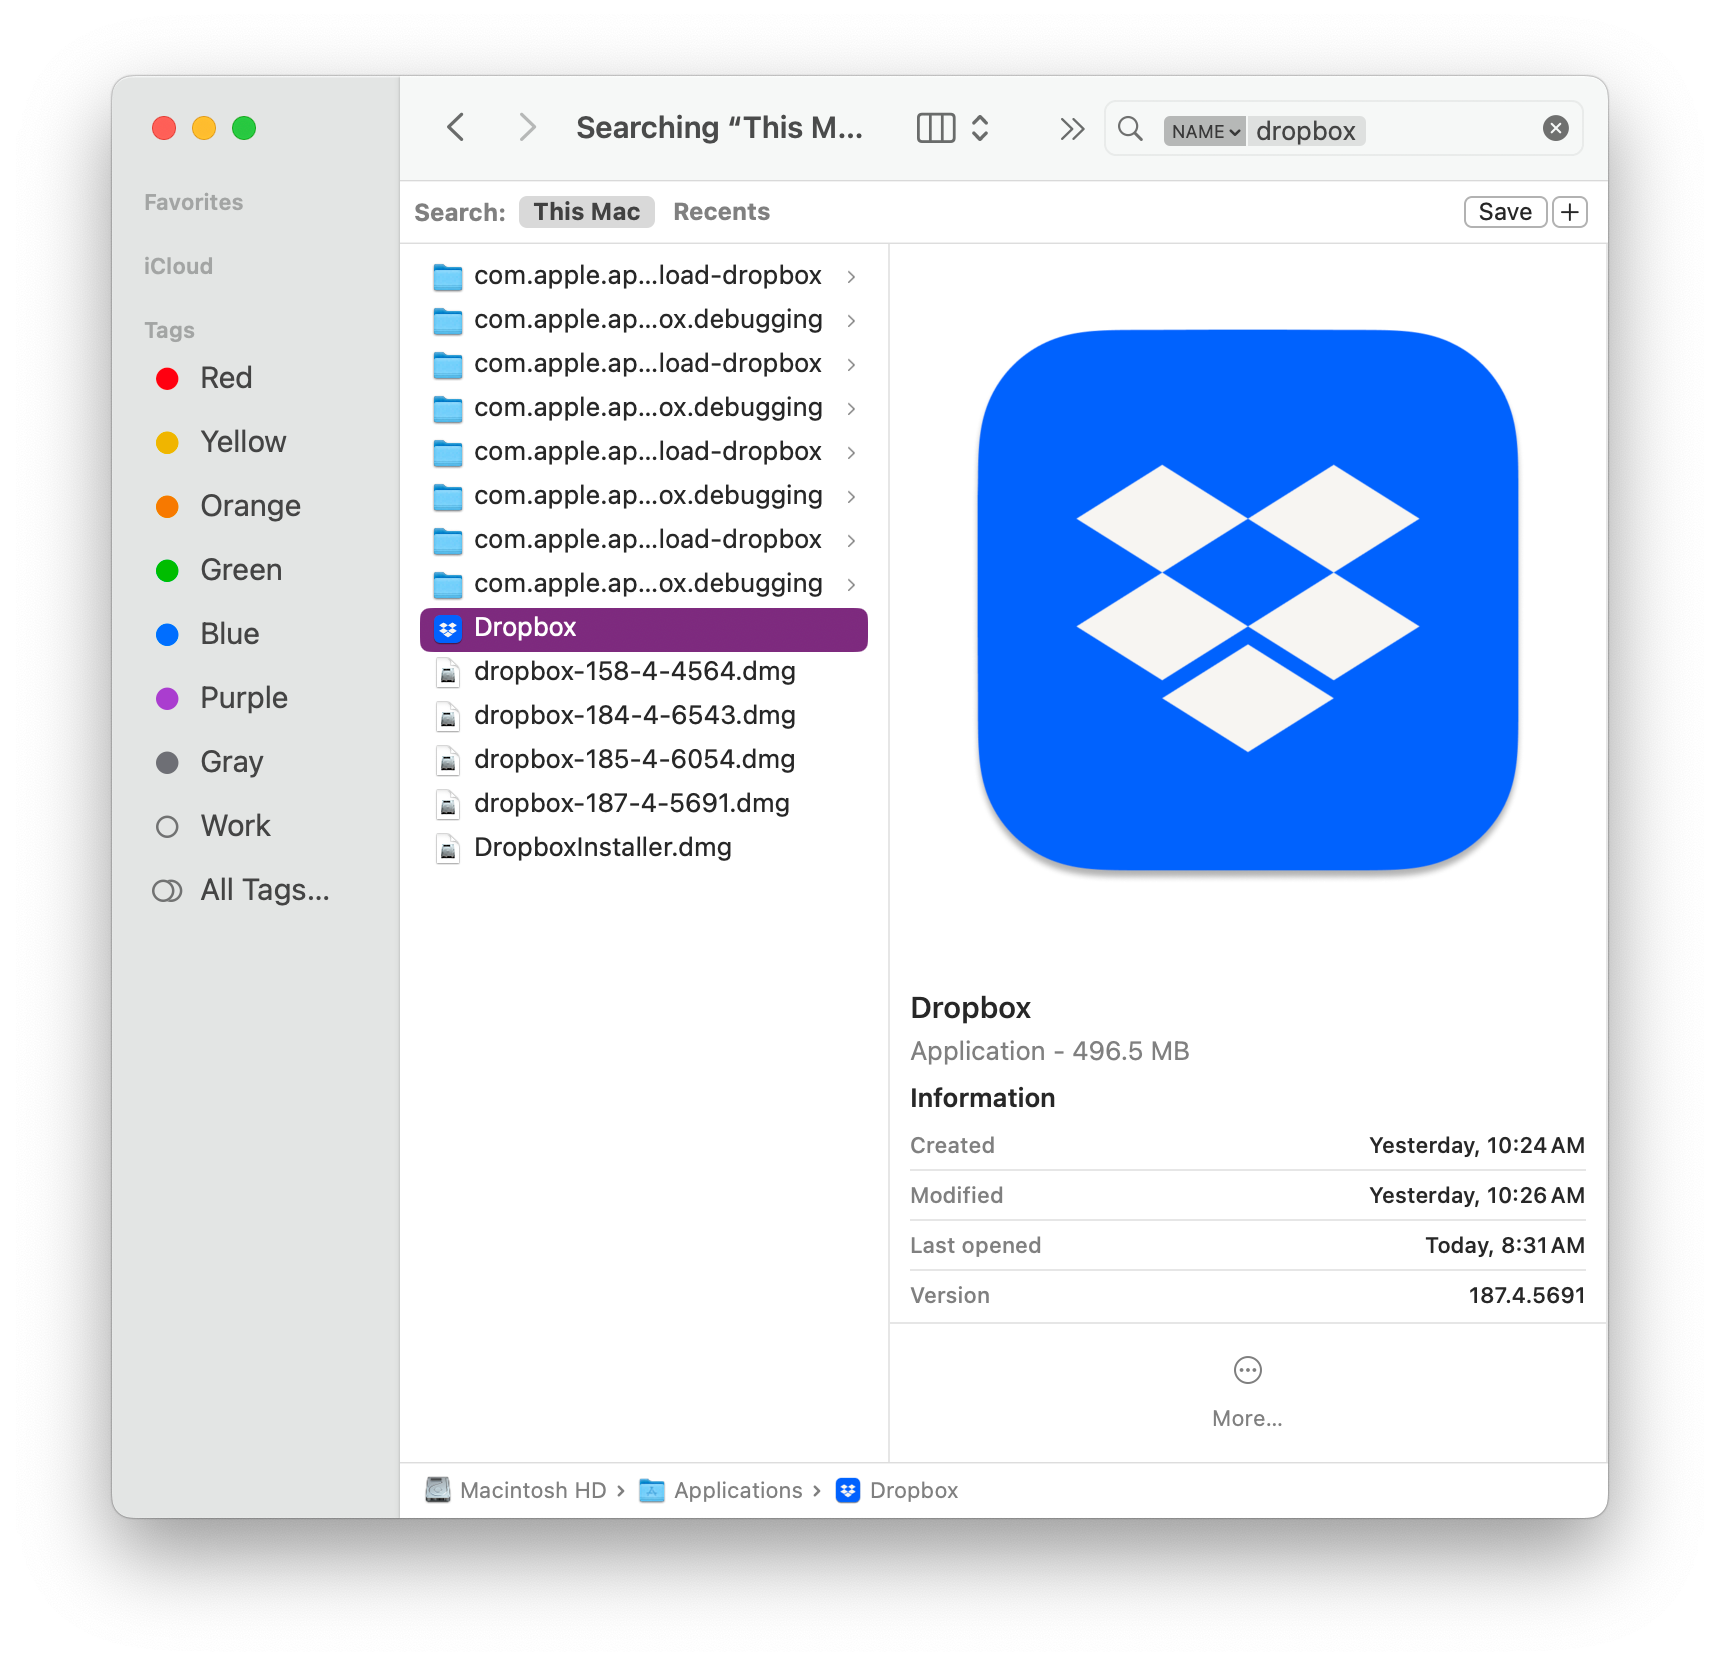Screen dimensions: 1720x1666
Task: Click the disk image icon of DropboxInstaller.dmg
Action: click(448, 849)
